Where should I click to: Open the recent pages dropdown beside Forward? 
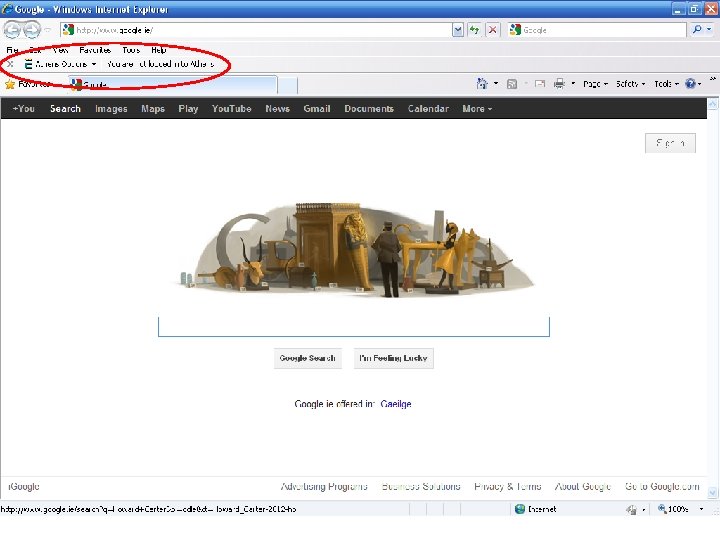coord(47,30)
